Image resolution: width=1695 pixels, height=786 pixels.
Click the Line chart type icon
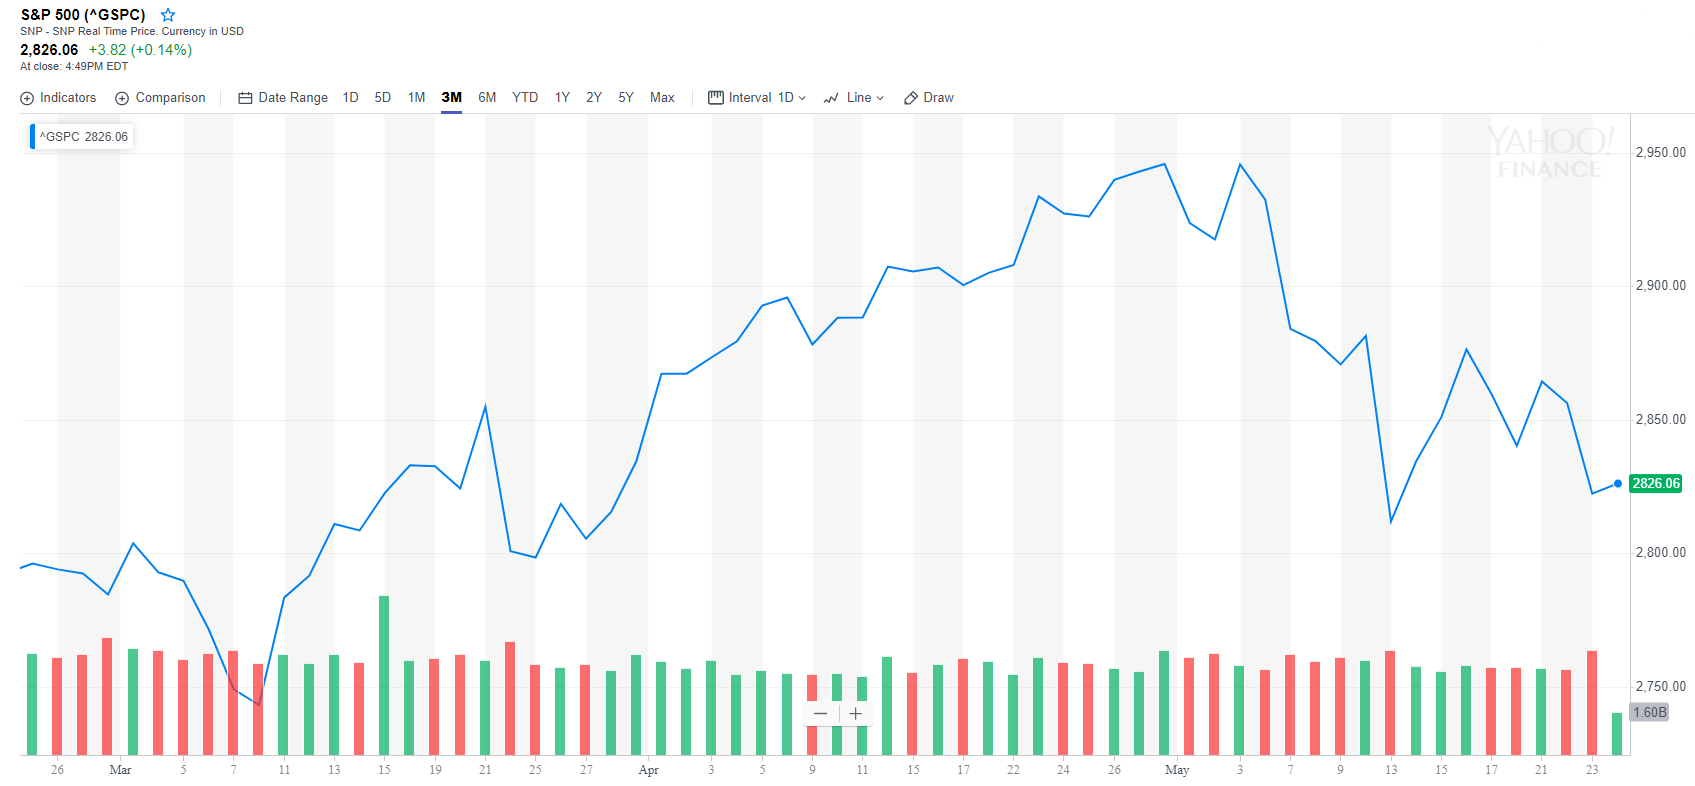click(831, 97)
